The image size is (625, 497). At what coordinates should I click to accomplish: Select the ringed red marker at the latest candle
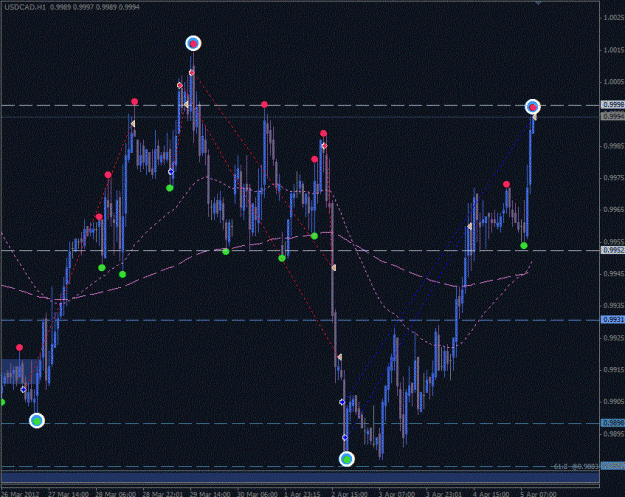pos(533,107)
